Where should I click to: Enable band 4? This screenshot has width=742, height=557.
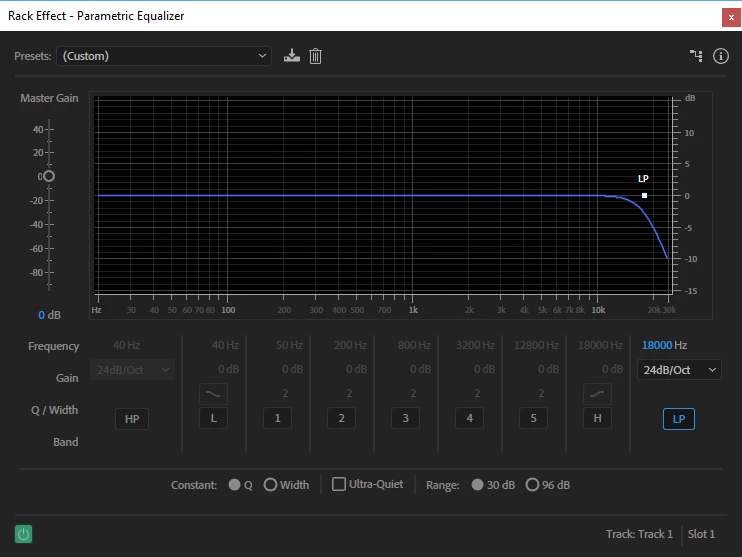click(x=469, y=418)
